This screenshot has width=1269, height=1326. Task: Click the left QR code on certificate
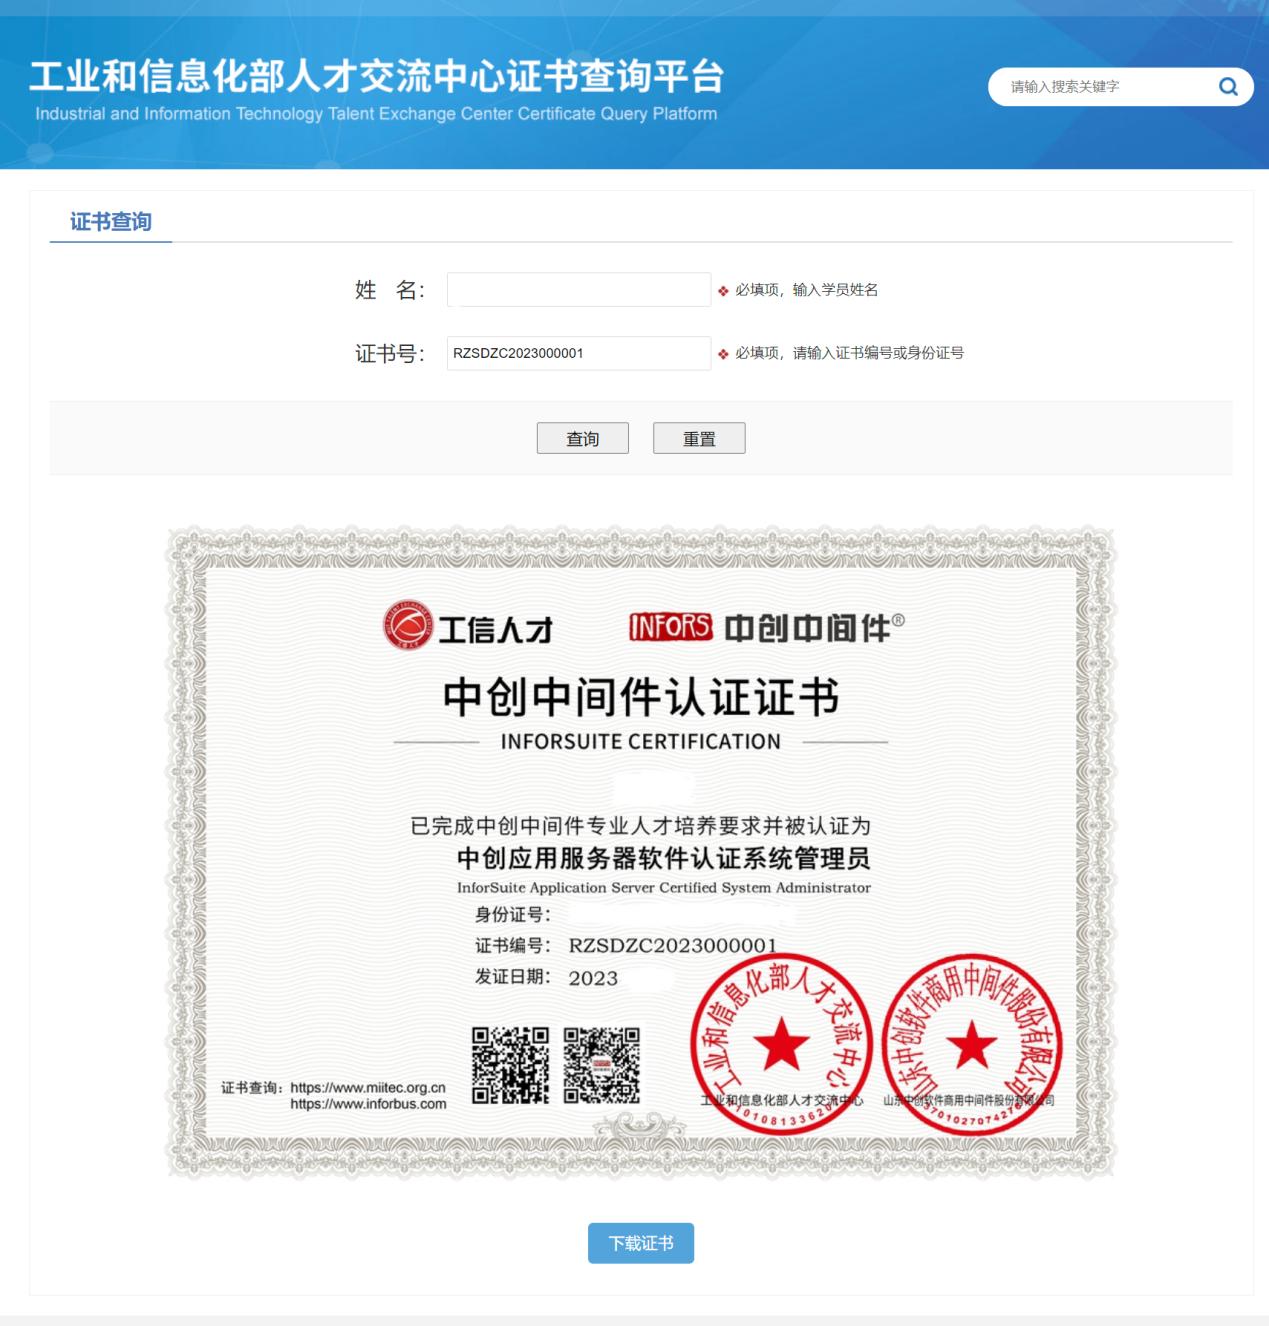pos(510,1065)
